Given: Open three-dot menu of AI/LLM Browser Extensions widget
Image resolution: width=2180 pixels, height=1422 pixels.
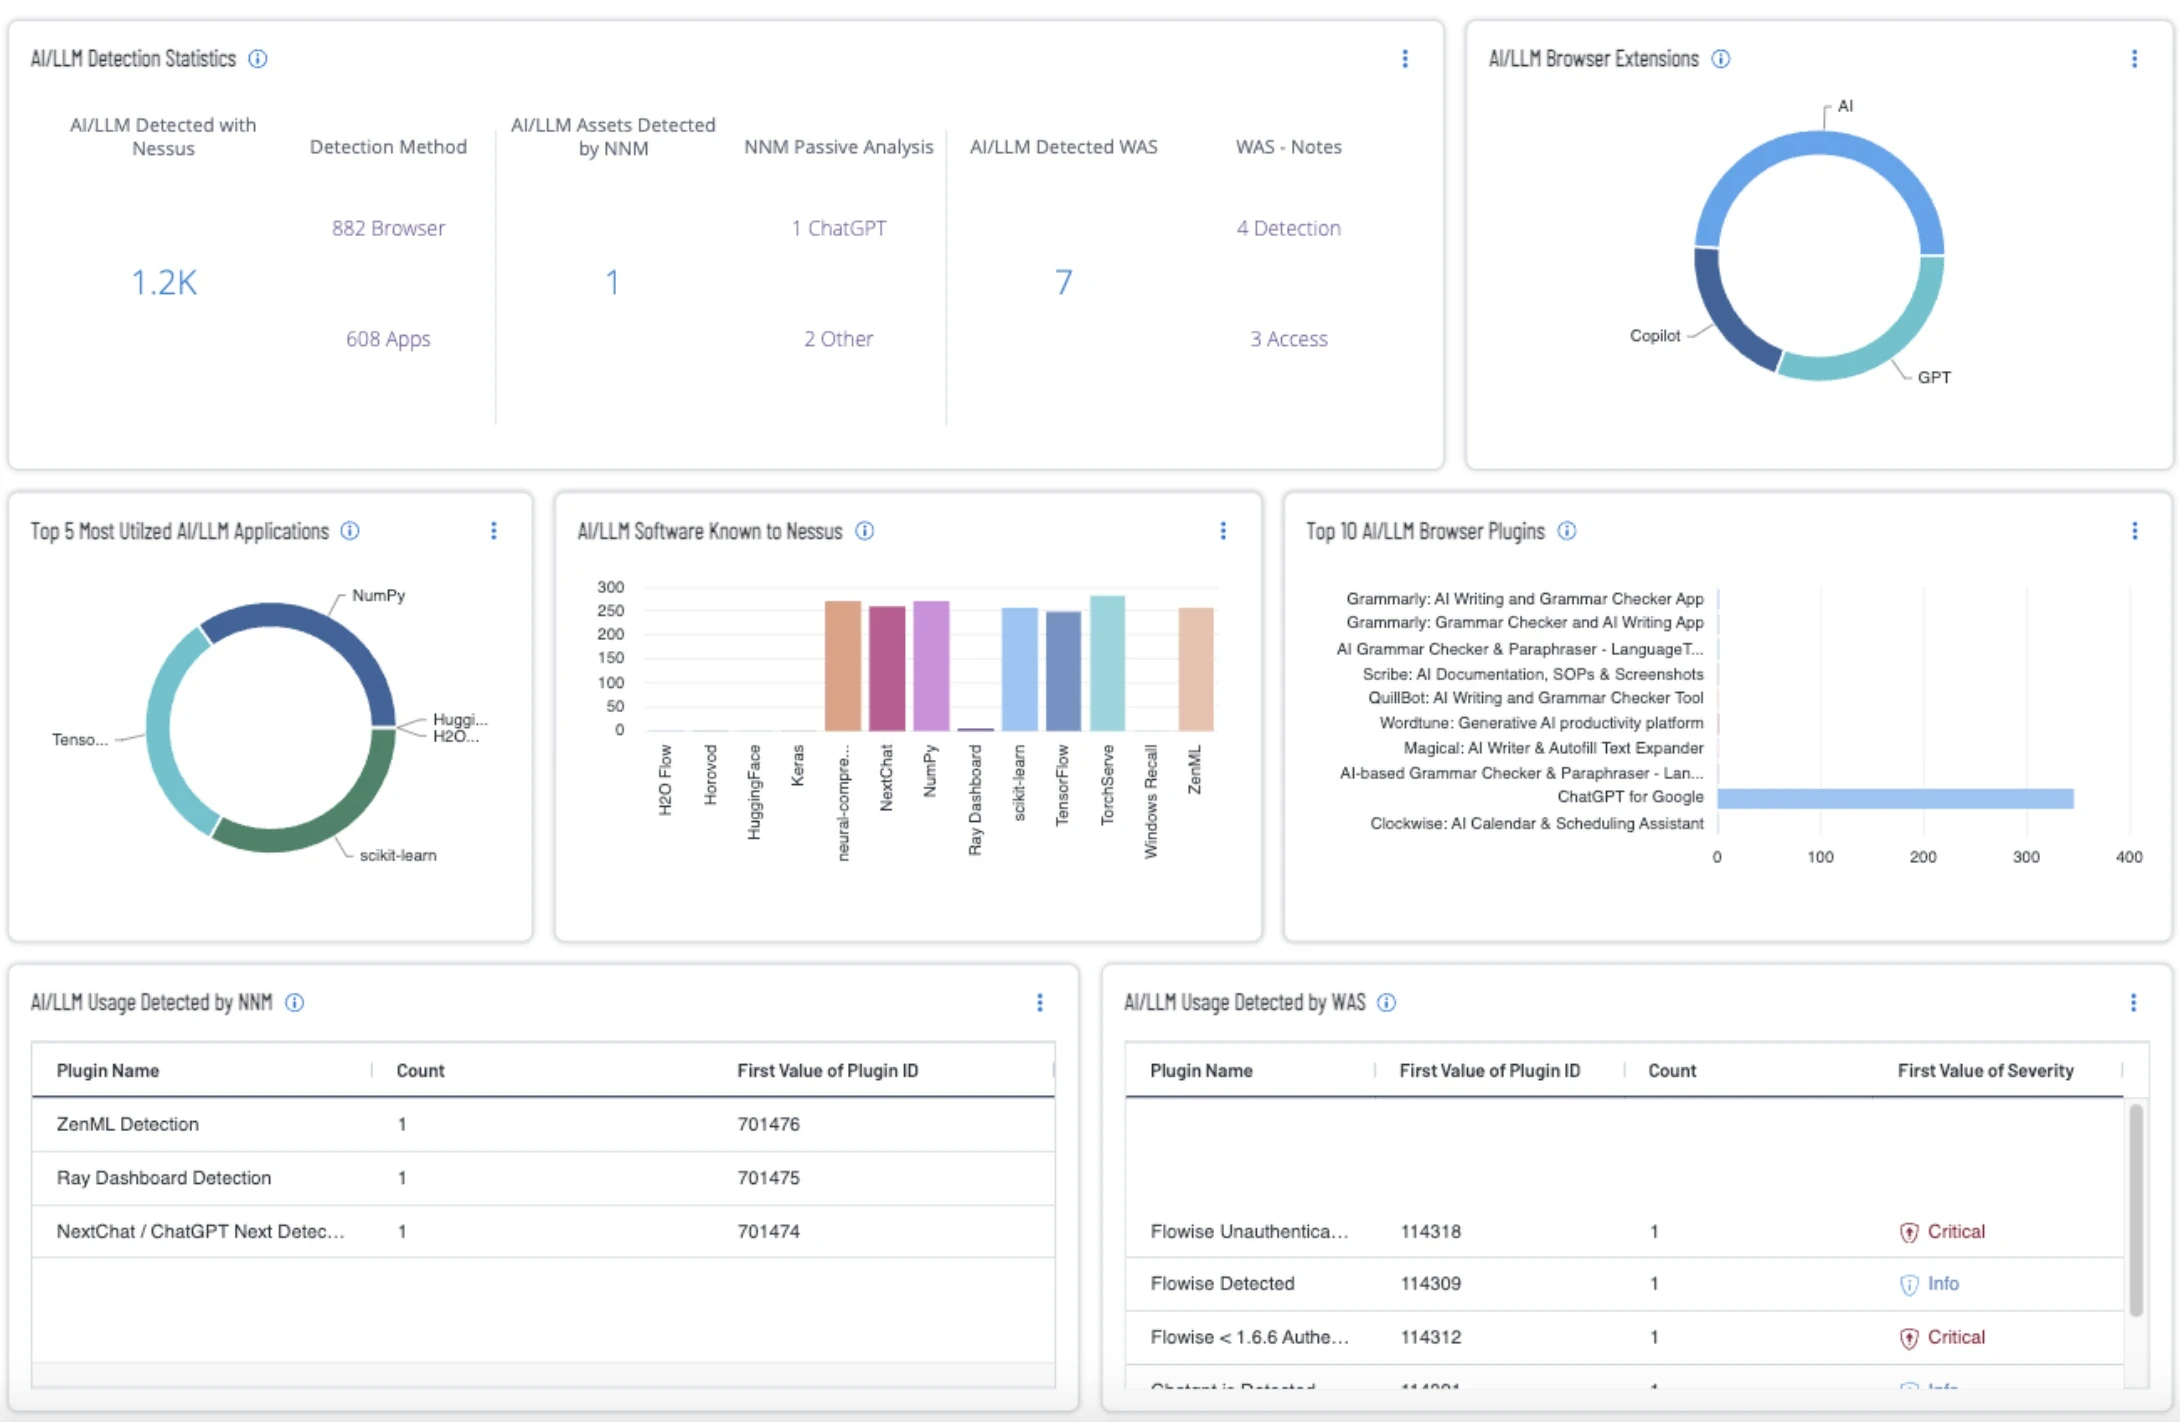Looking at the screenshot, I should [x=2134, y=59].
